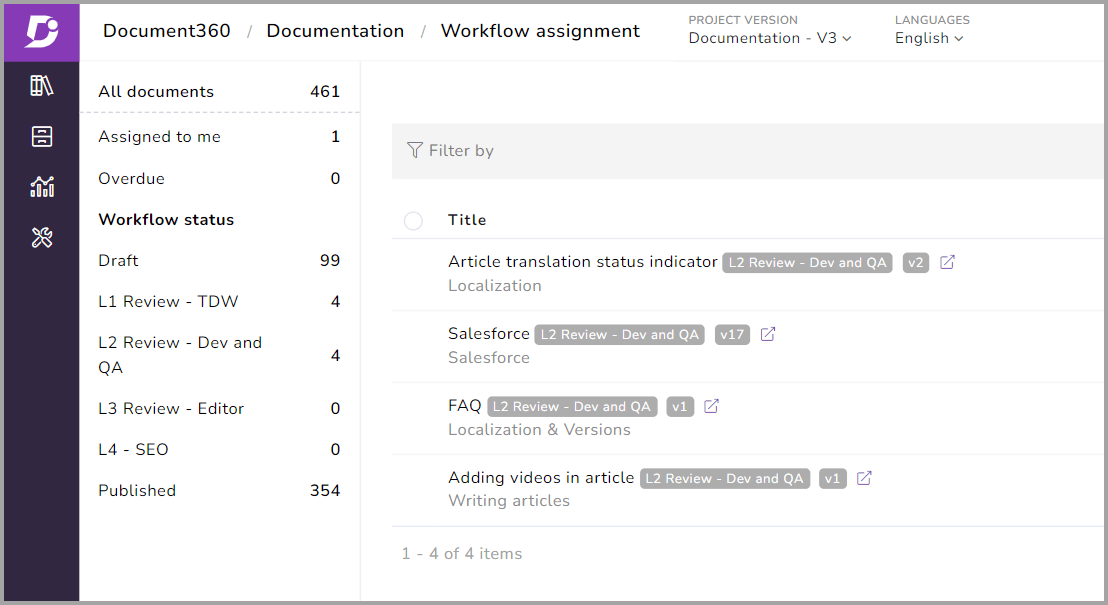Open Adding videos in article external link icon
Image resolution: width=1108 pixels, height=605 pixels.
tap(864, 478)
